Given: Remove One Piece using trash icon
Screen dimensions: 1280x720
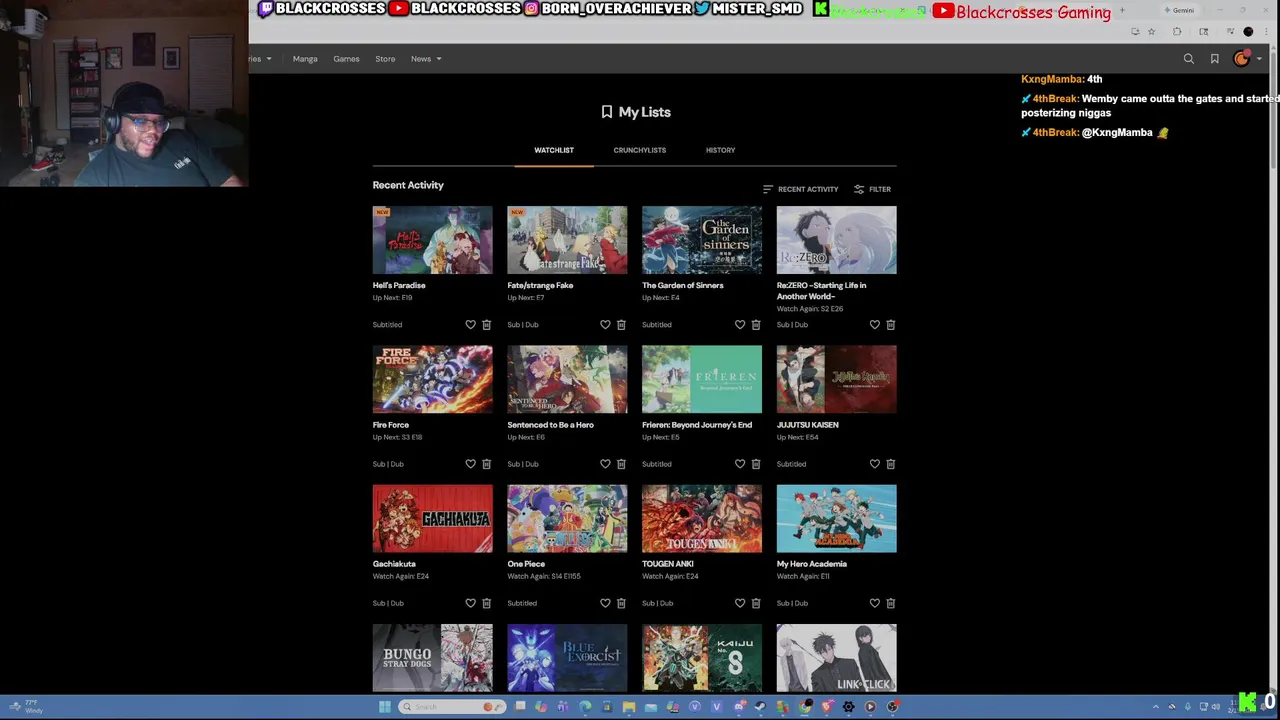Looking at the screenshot, I should (621, 603).
